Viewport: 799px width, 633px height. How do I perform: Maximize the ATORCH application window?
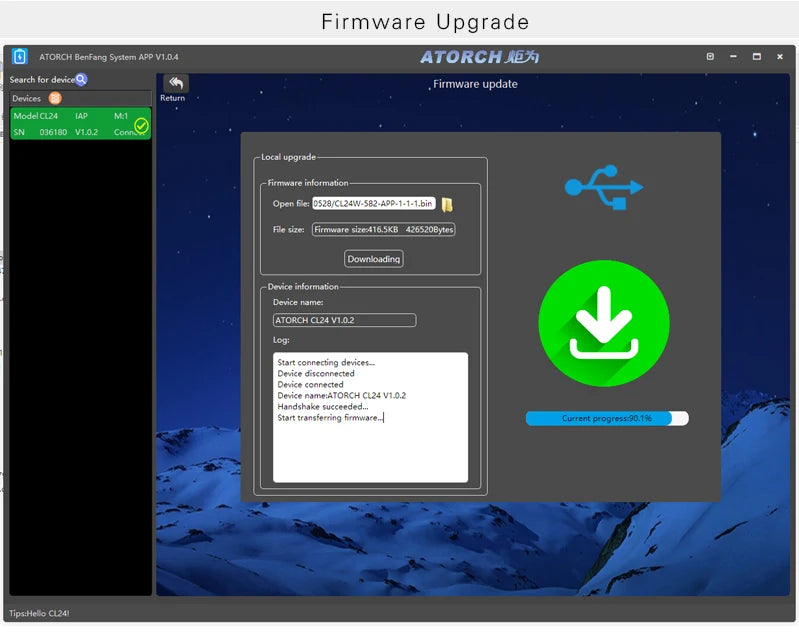tap(757, 57)
